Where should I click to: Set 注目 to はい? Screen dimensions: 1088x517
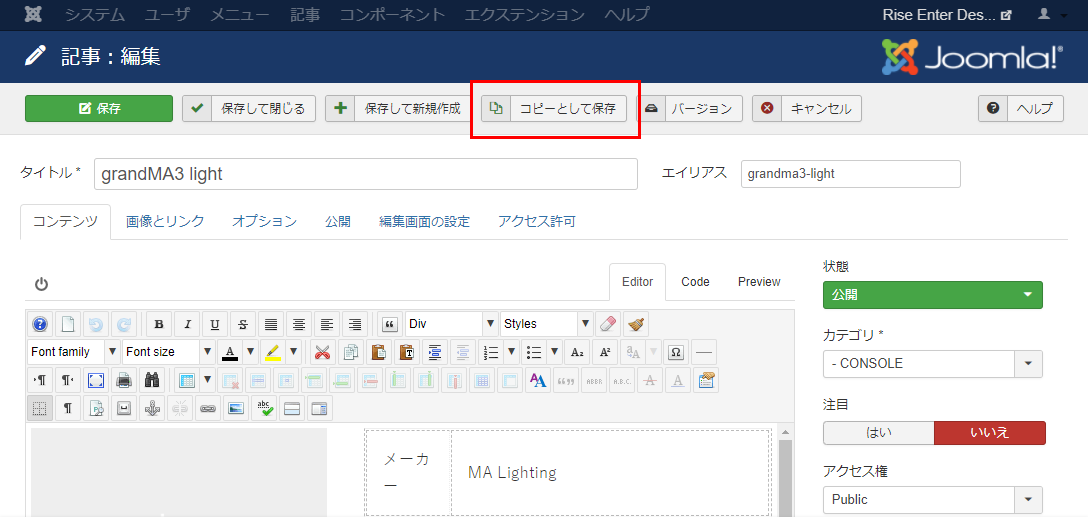coord(878,432)
